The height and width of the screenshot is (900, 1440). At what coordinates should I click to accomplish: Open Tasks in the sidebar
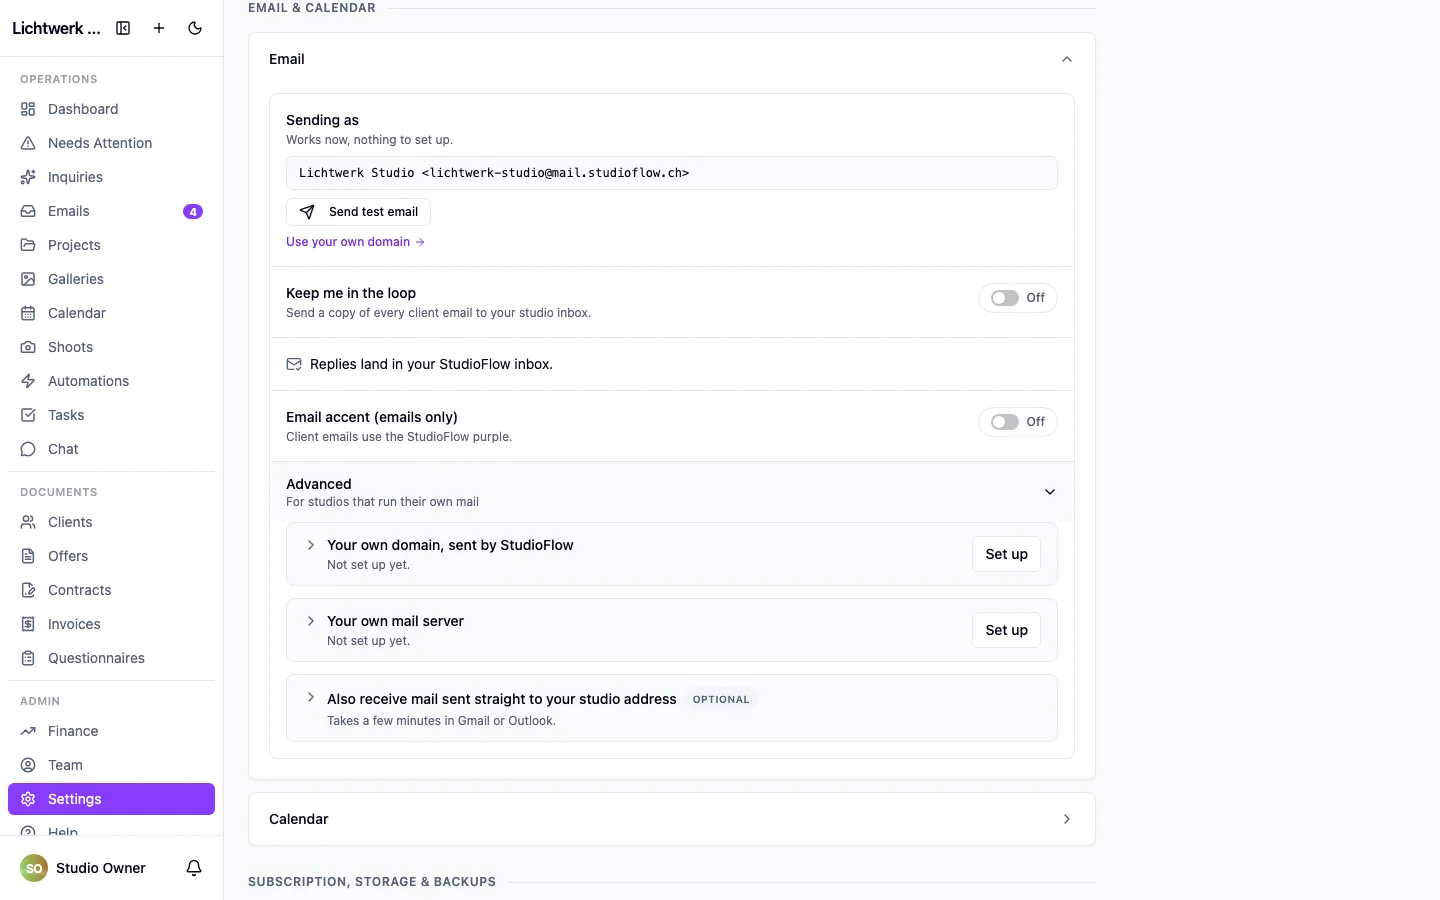click(111, 415)
